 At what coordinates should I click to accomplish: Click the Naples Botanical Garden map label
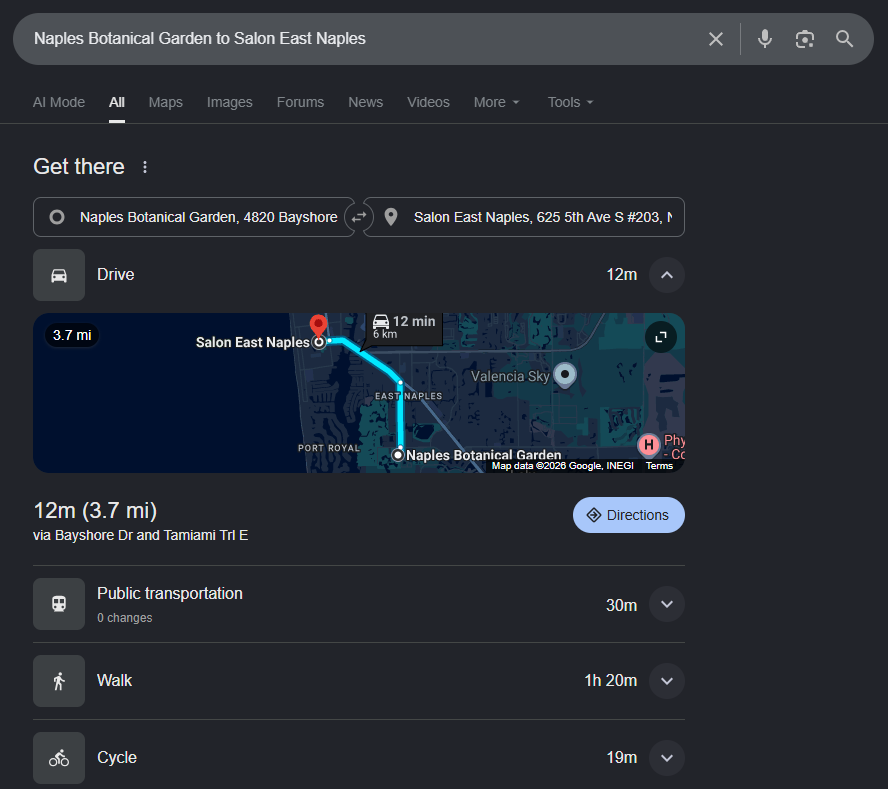[484, 455]
